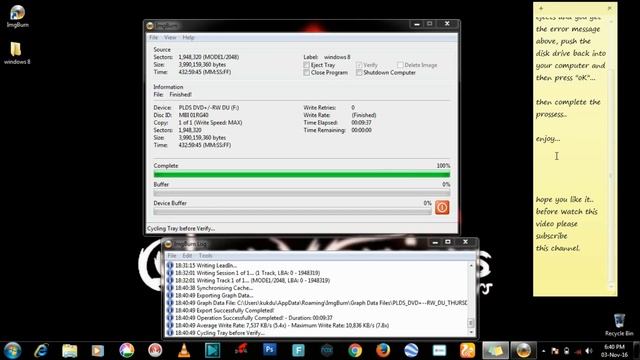Click the 'PLDS DVD+/-RW DU (F:)' device value
The image size is (640, 360).
click(x=209, y=108)
